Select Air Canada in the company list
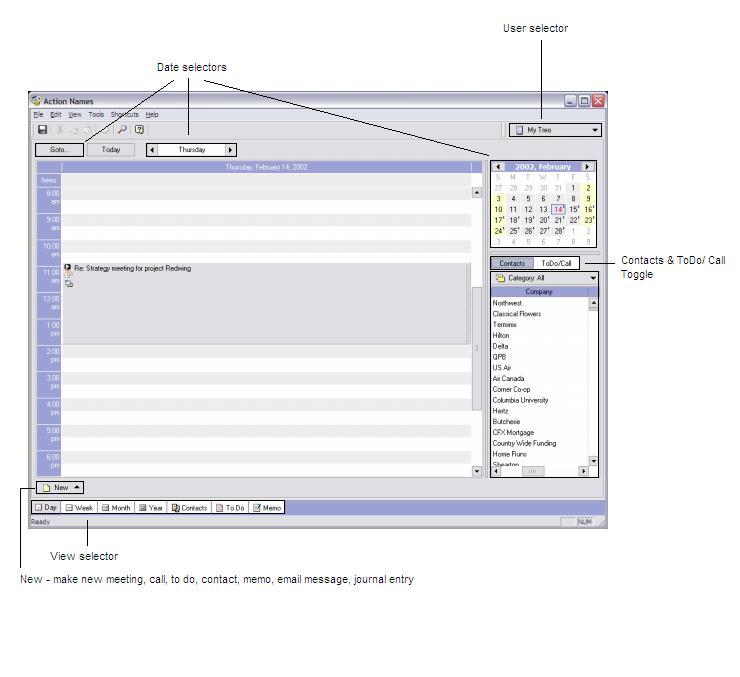The image size is (740, 677). (508, 379)
